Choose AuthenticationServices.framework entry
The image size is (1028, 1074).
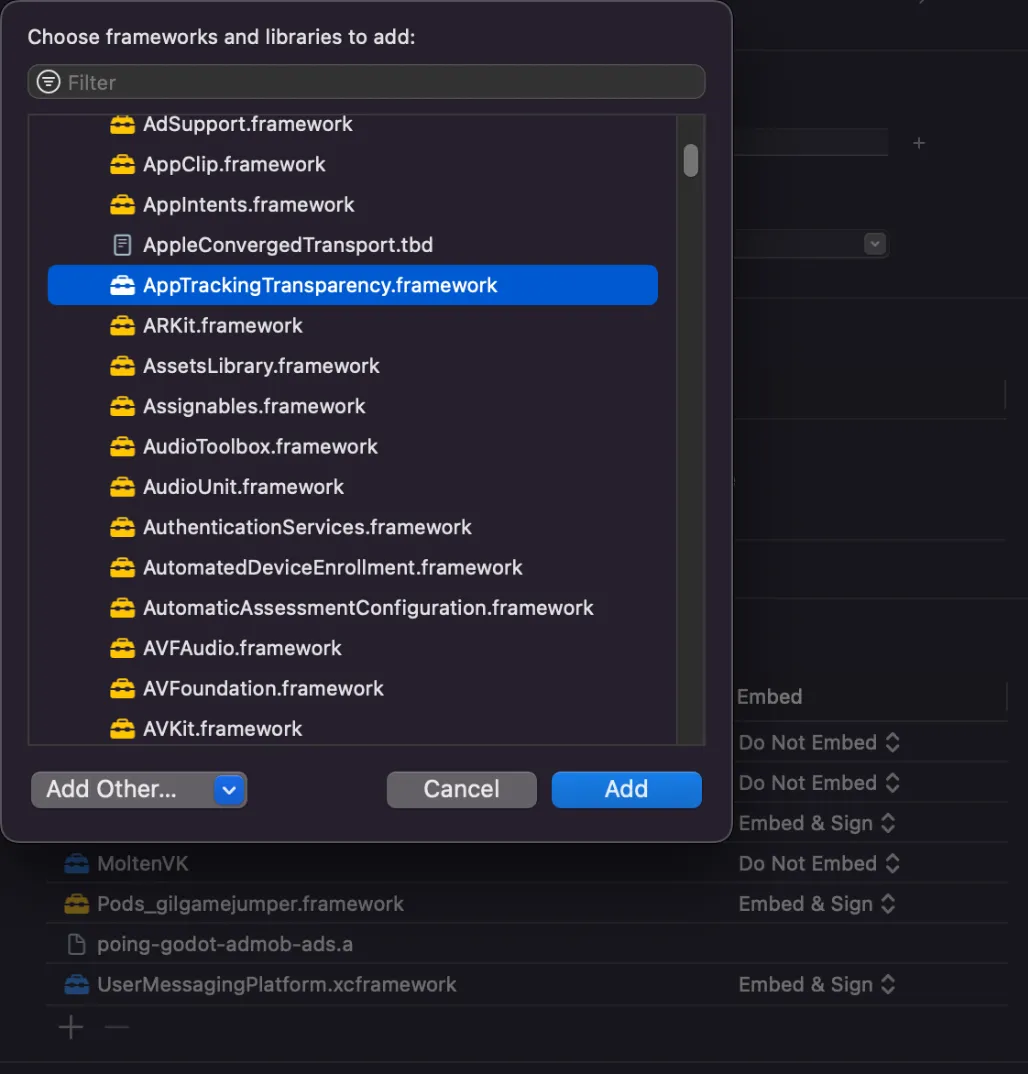coord(307,528)
